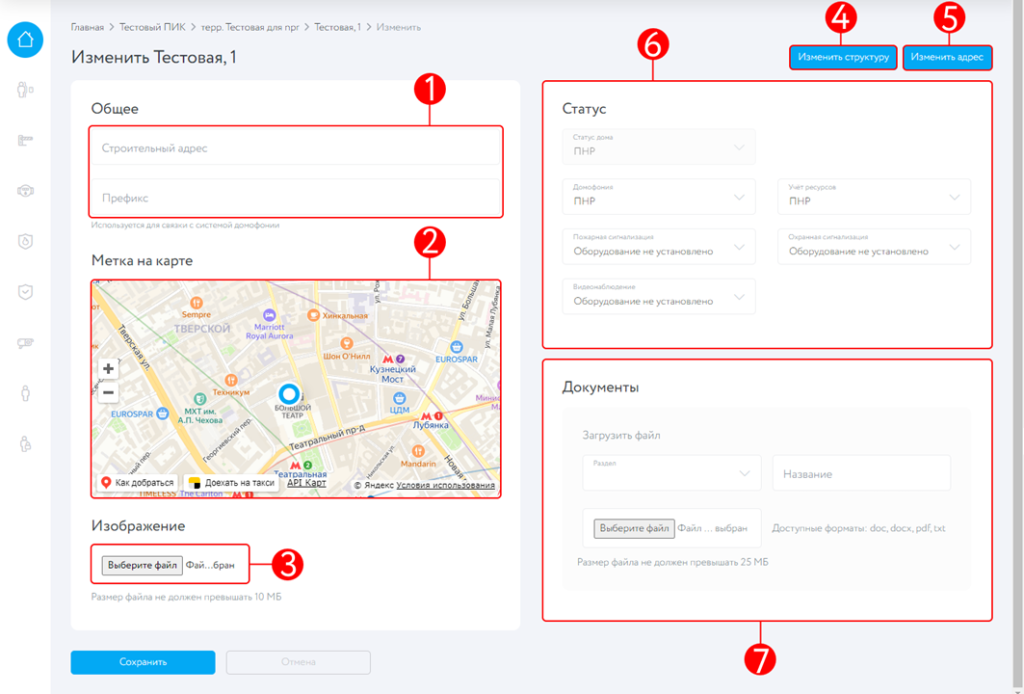1024x694 pixels.
Task: Open the Учет ресурсов dropdown
Action: 874,196
